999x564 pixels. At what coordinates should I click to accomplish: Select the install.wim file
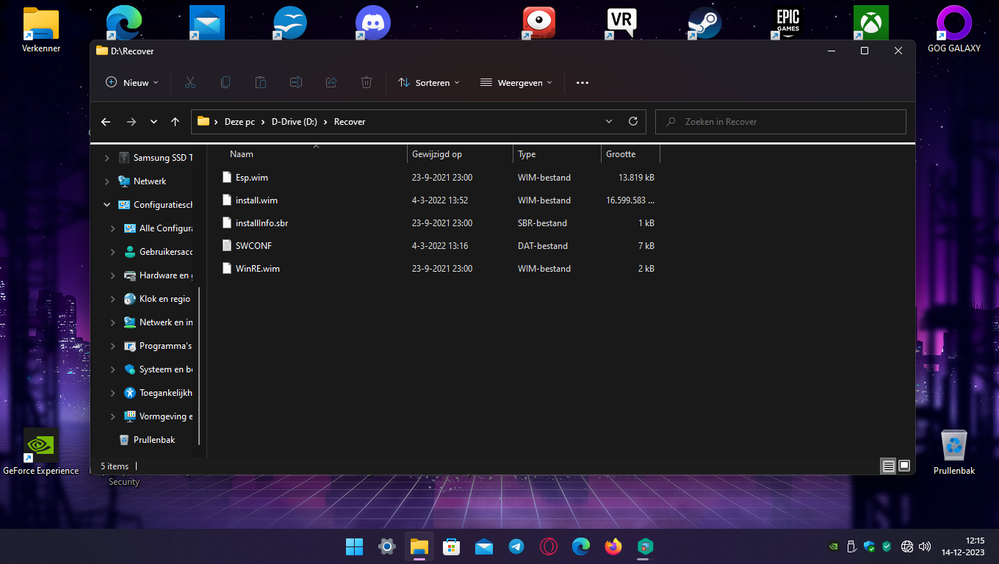(x=256, y=200)
